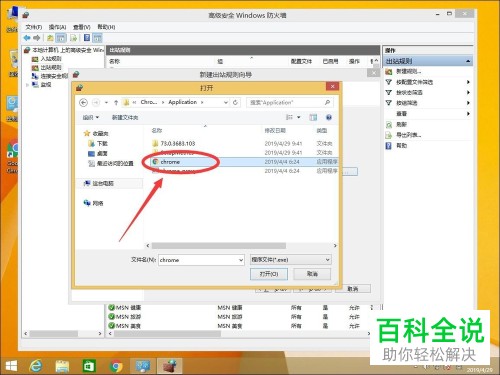Click the 新建文件夹 (New folder) button
The height and width of the screenshot is (375, 500).
[x=125, y=117]
